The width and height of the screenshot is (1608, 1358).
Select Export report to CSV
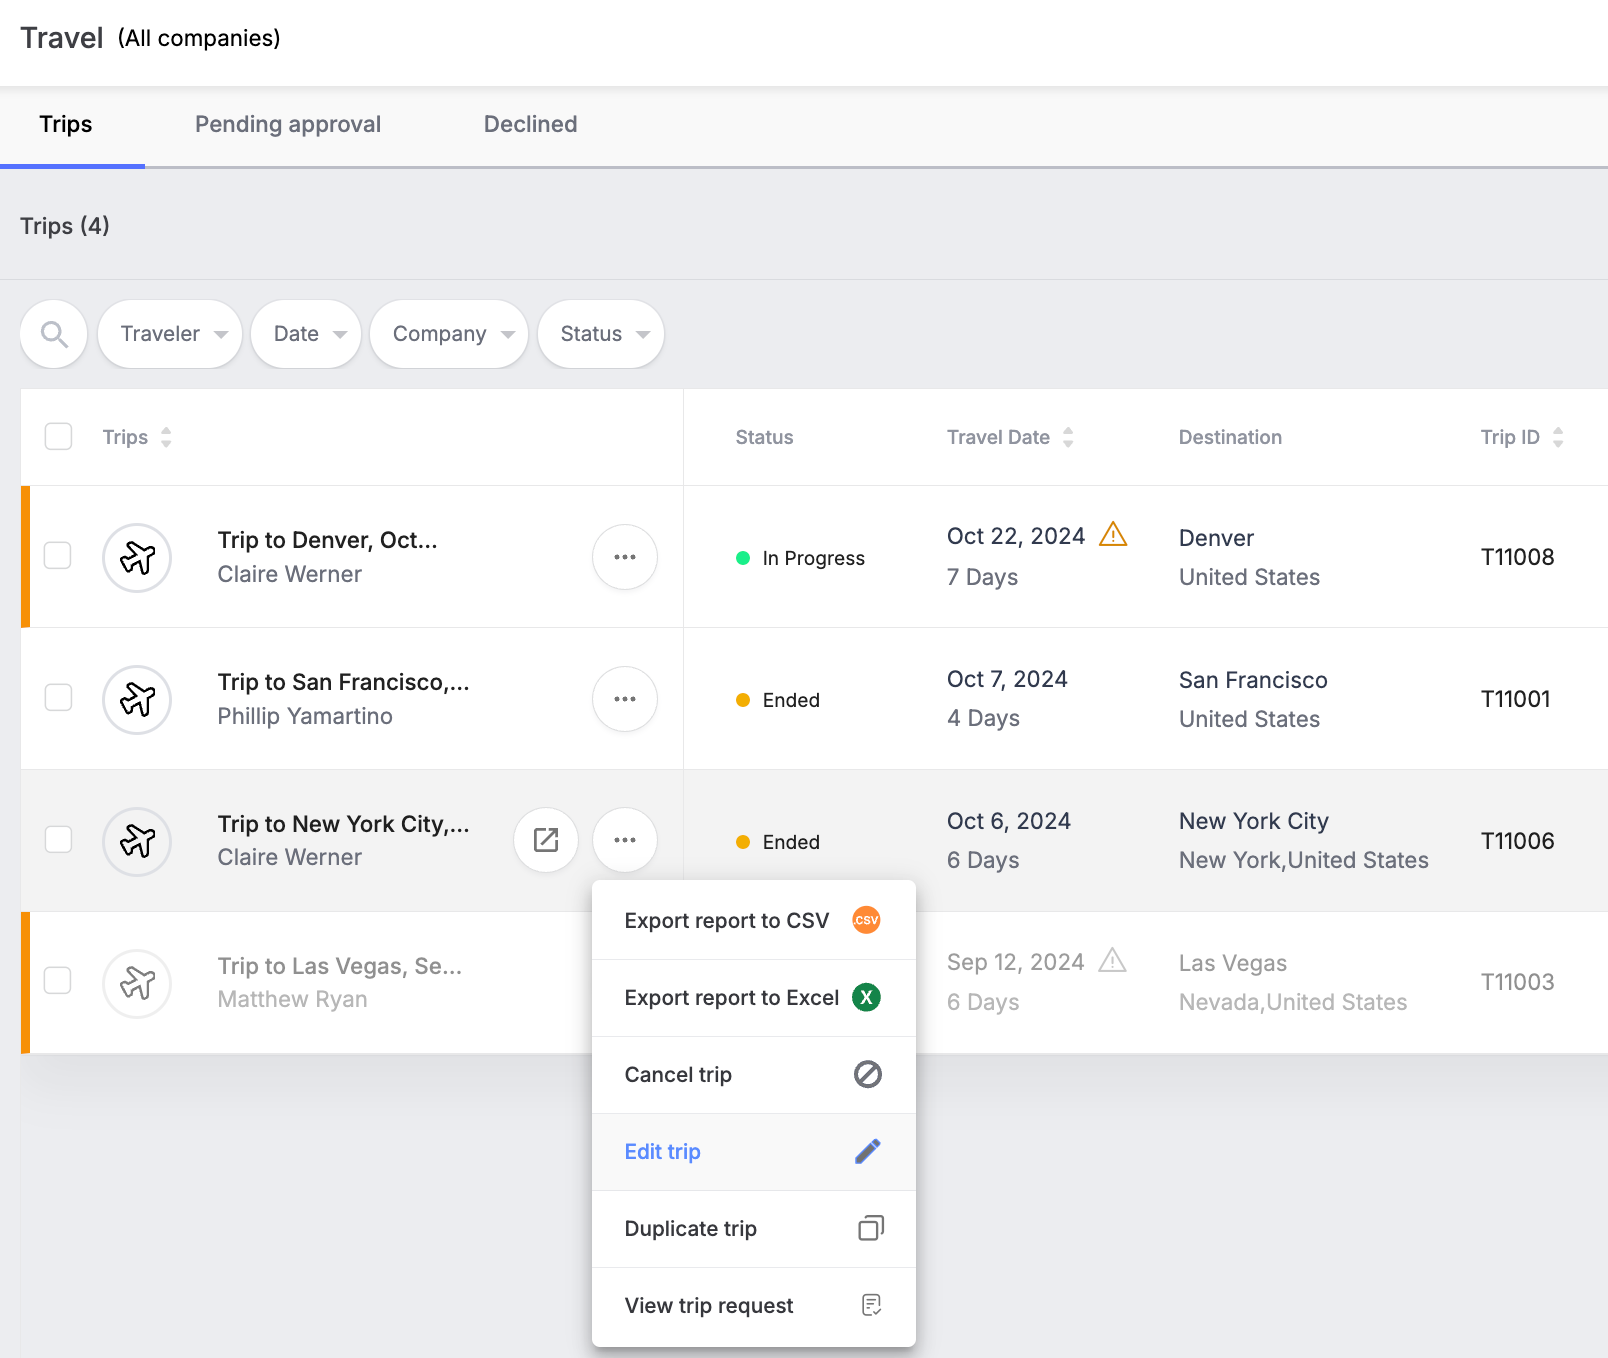pos(754,921)
